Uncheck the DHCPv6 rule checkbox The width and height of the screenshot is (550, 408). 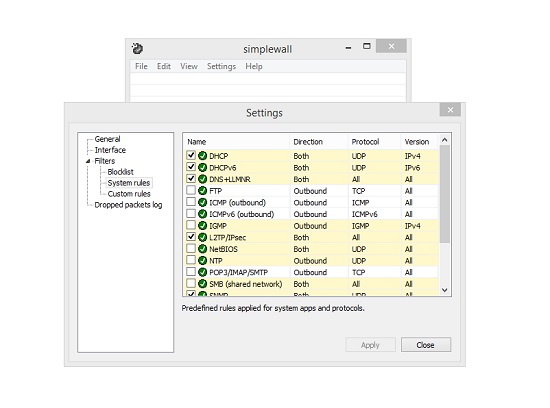coord(191,167)
